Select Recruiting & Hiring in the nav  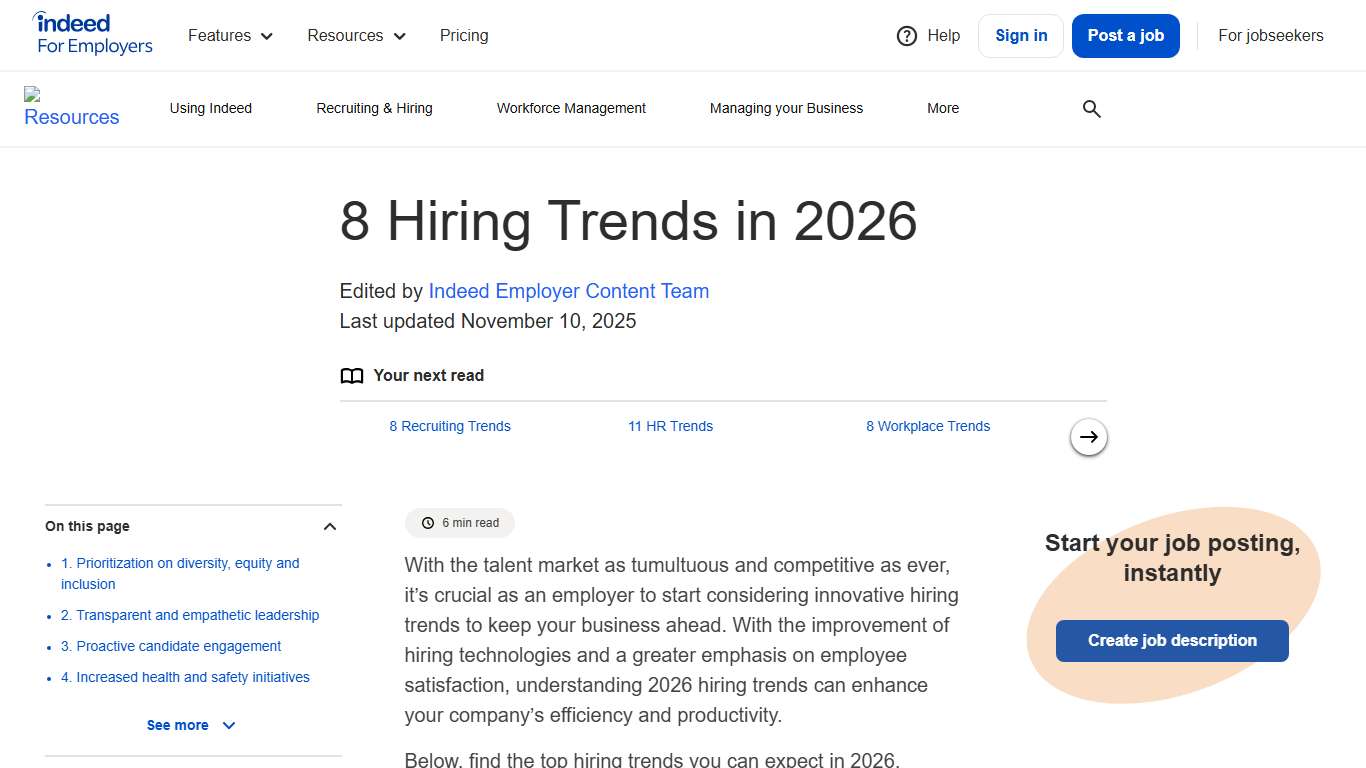[374, 108]
